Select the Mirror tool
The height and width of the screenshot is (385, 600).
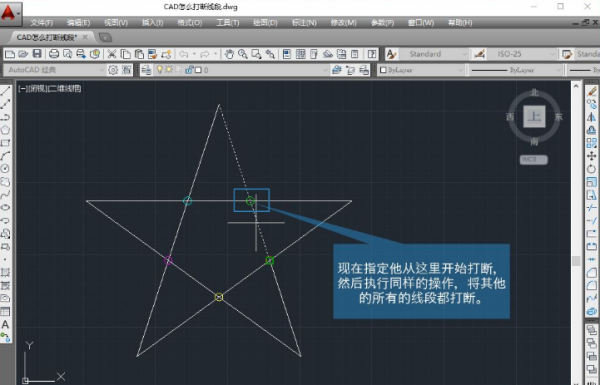tap(592, 117)
